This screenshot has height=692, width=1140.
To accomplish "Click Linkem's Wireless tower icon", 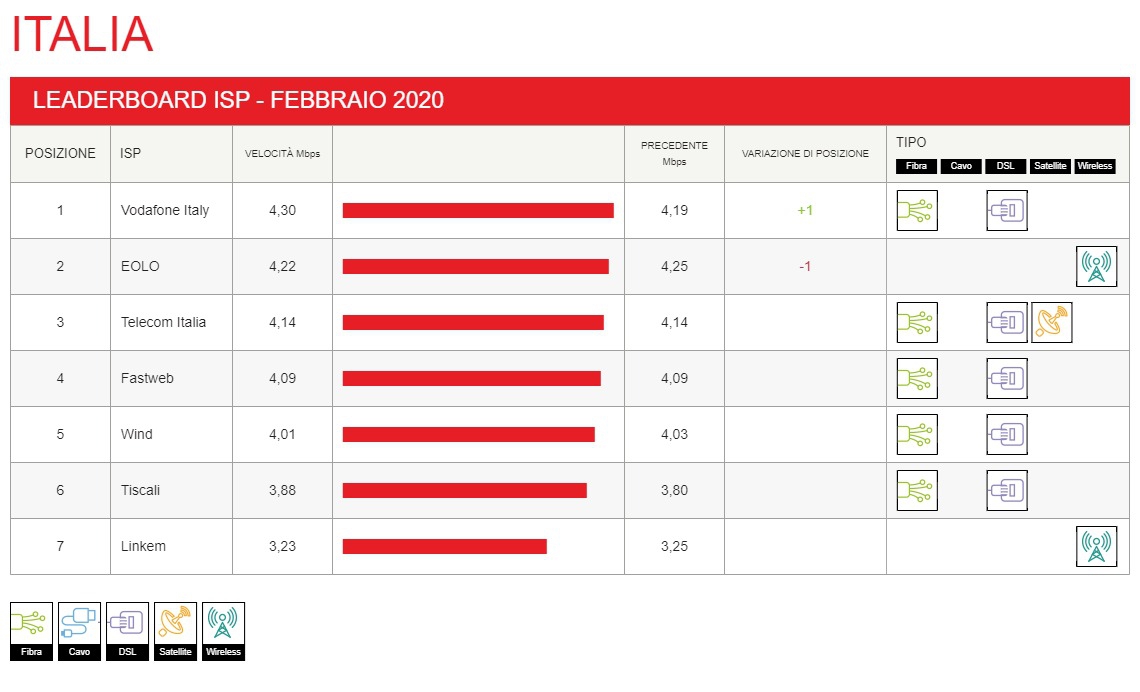I will pyautogui.click(x=1096, y=546).
